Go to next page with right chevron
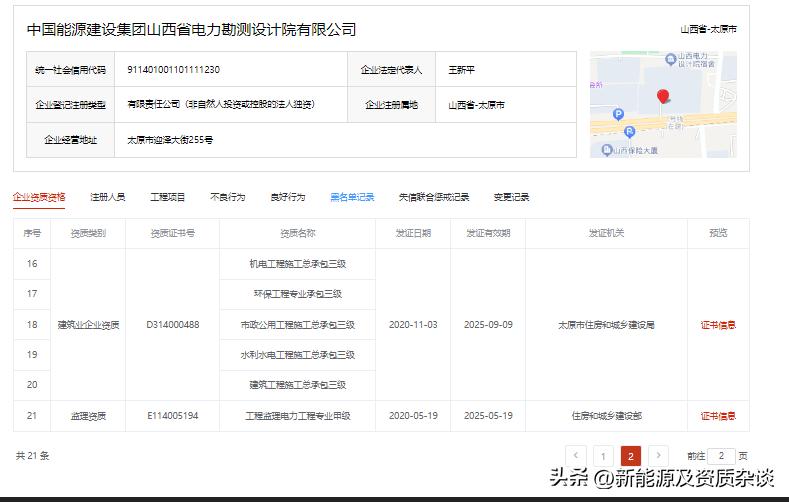Image resolution: width=789 pixels, height=502 pixels. pyautogui.click(x=658, y=456)
